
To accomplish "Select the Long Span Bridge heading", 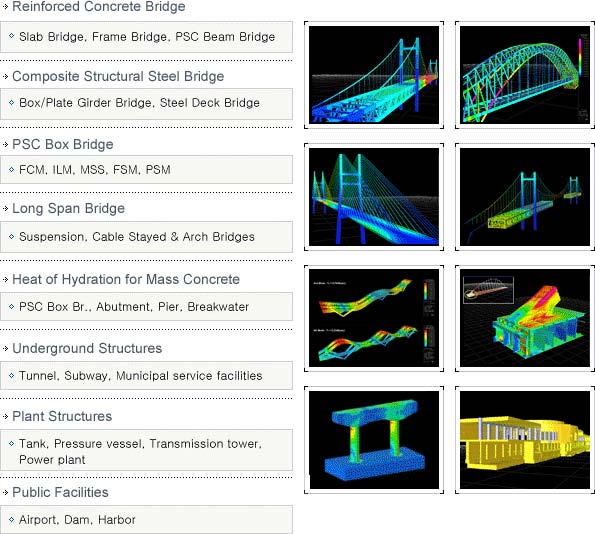I will (x=68, y=208).
